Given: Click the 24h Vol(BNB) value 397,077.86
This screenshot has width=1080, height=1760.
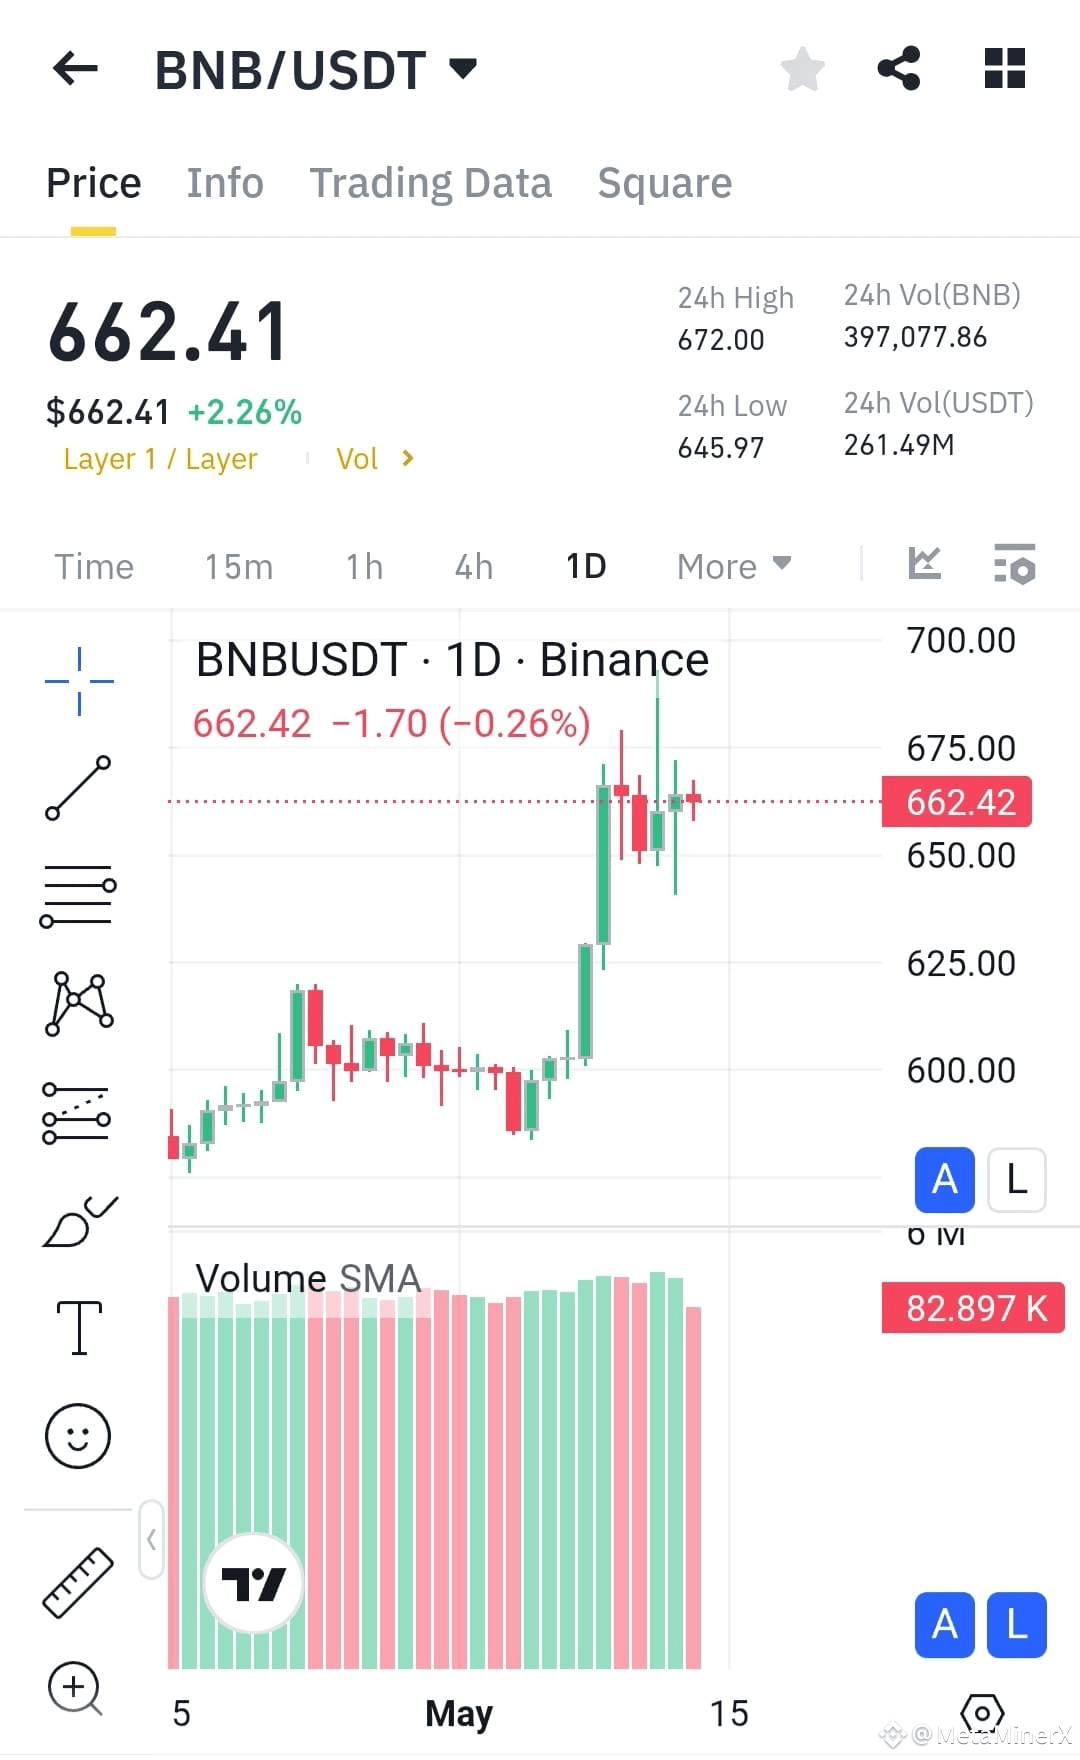Looking at the screenshot, I should (915, 337).
